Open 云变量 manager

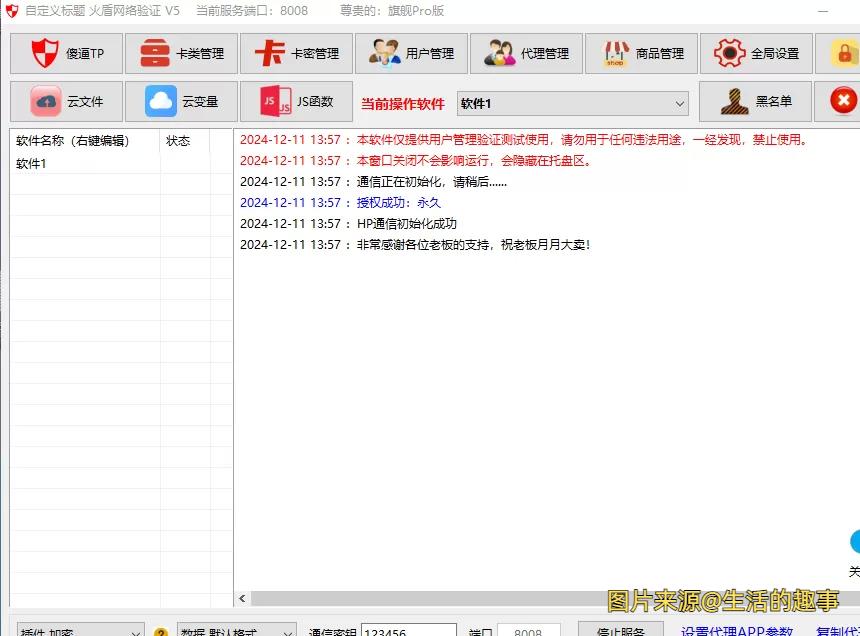pyautogui.click(x=181, y=101)
